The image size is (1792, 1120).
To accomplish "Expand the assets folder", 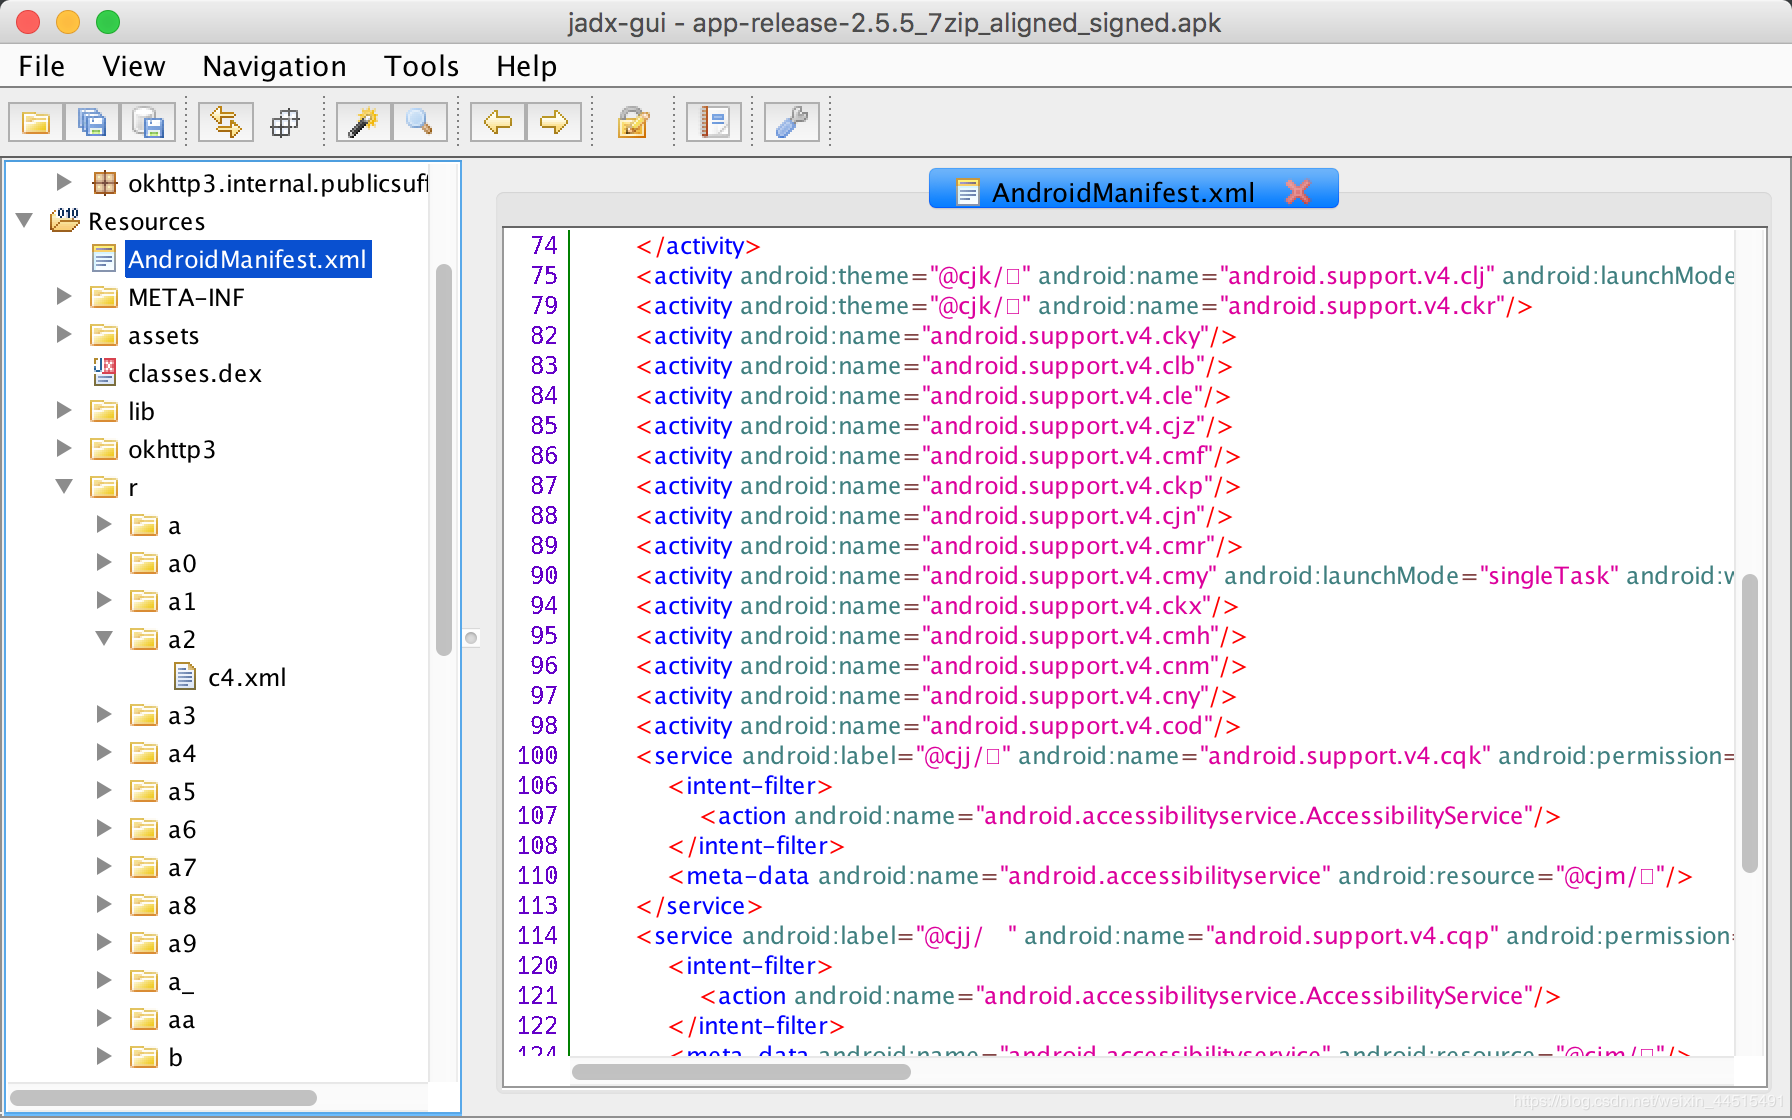I will 64,334.
